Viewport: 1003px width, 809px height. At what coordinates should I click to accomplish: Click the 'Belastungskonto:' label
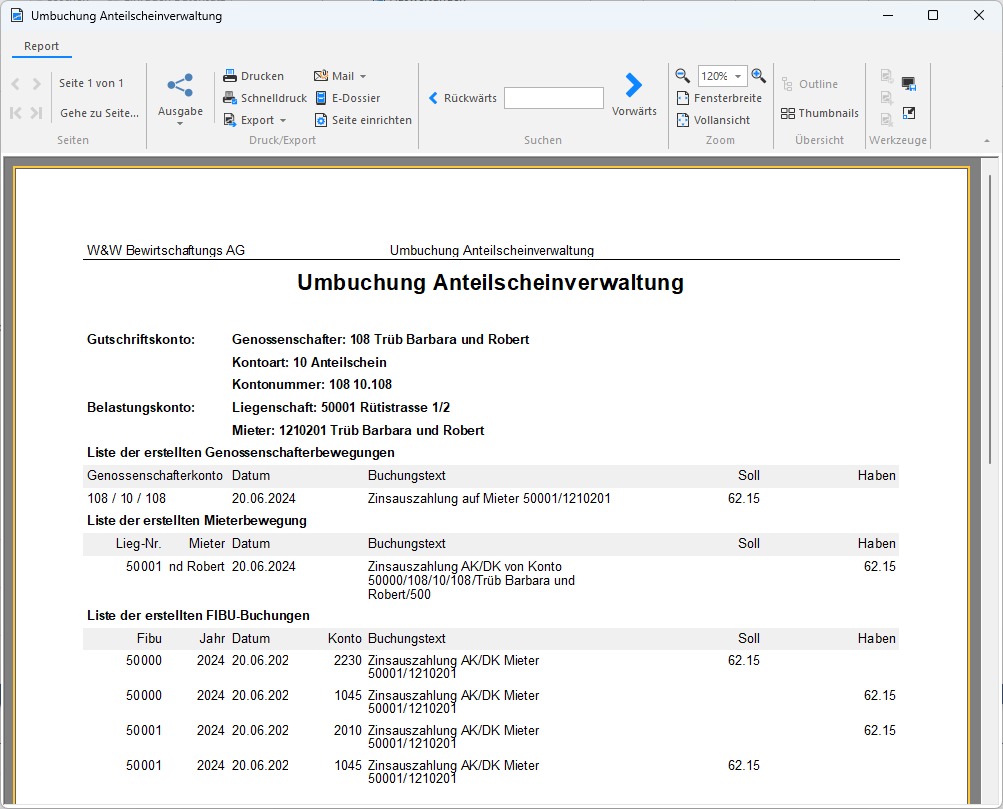click(141, 407)
